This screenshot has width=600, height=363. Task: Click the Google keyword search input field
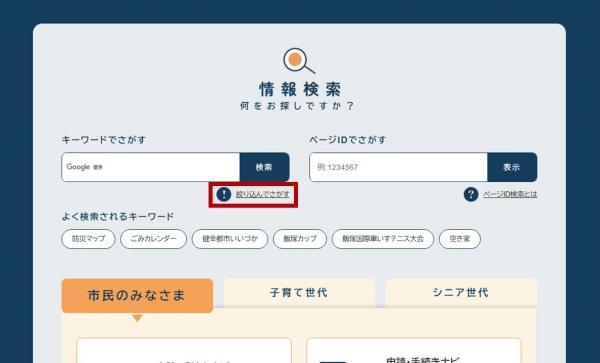(151, 167)
